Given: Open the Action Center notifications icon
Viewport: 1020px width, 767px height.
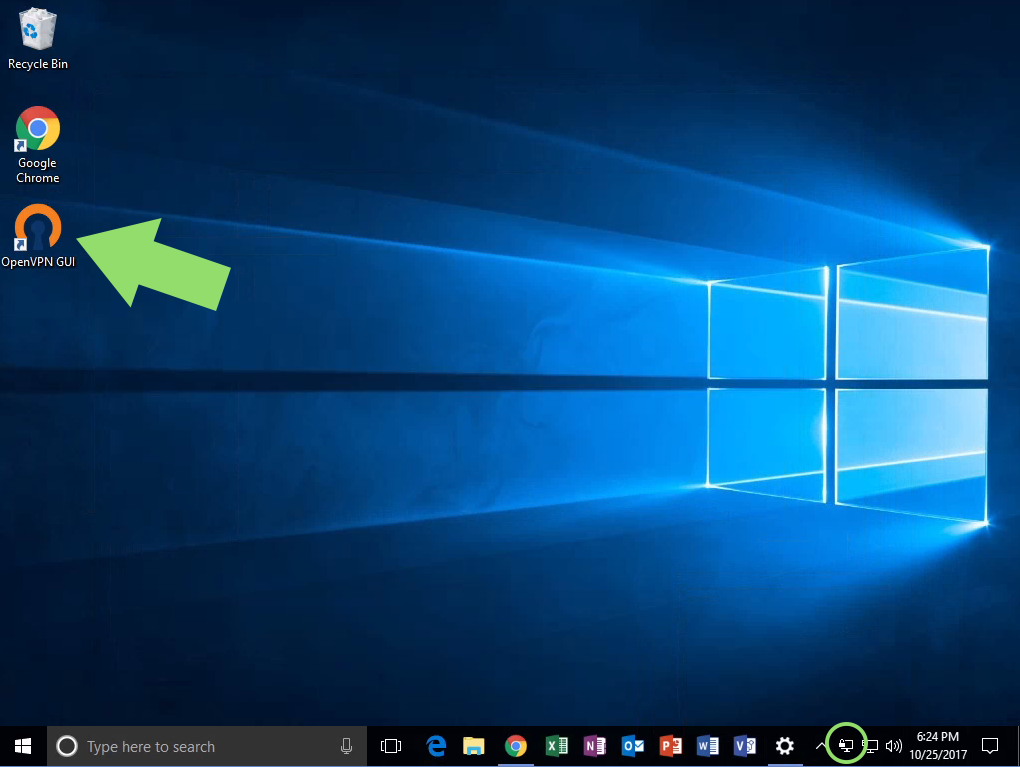Looking at the screenshot, I should point(990,746).
